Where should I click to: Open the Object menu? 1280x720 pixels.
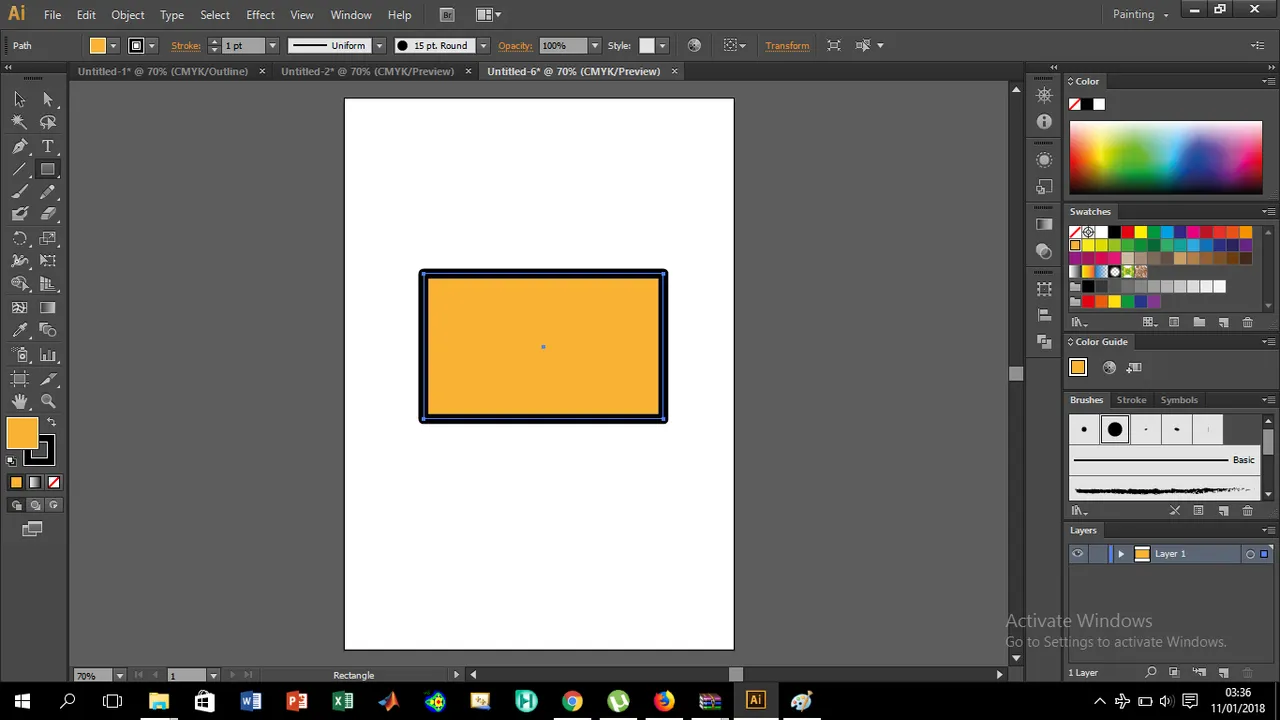pos(128,15)
